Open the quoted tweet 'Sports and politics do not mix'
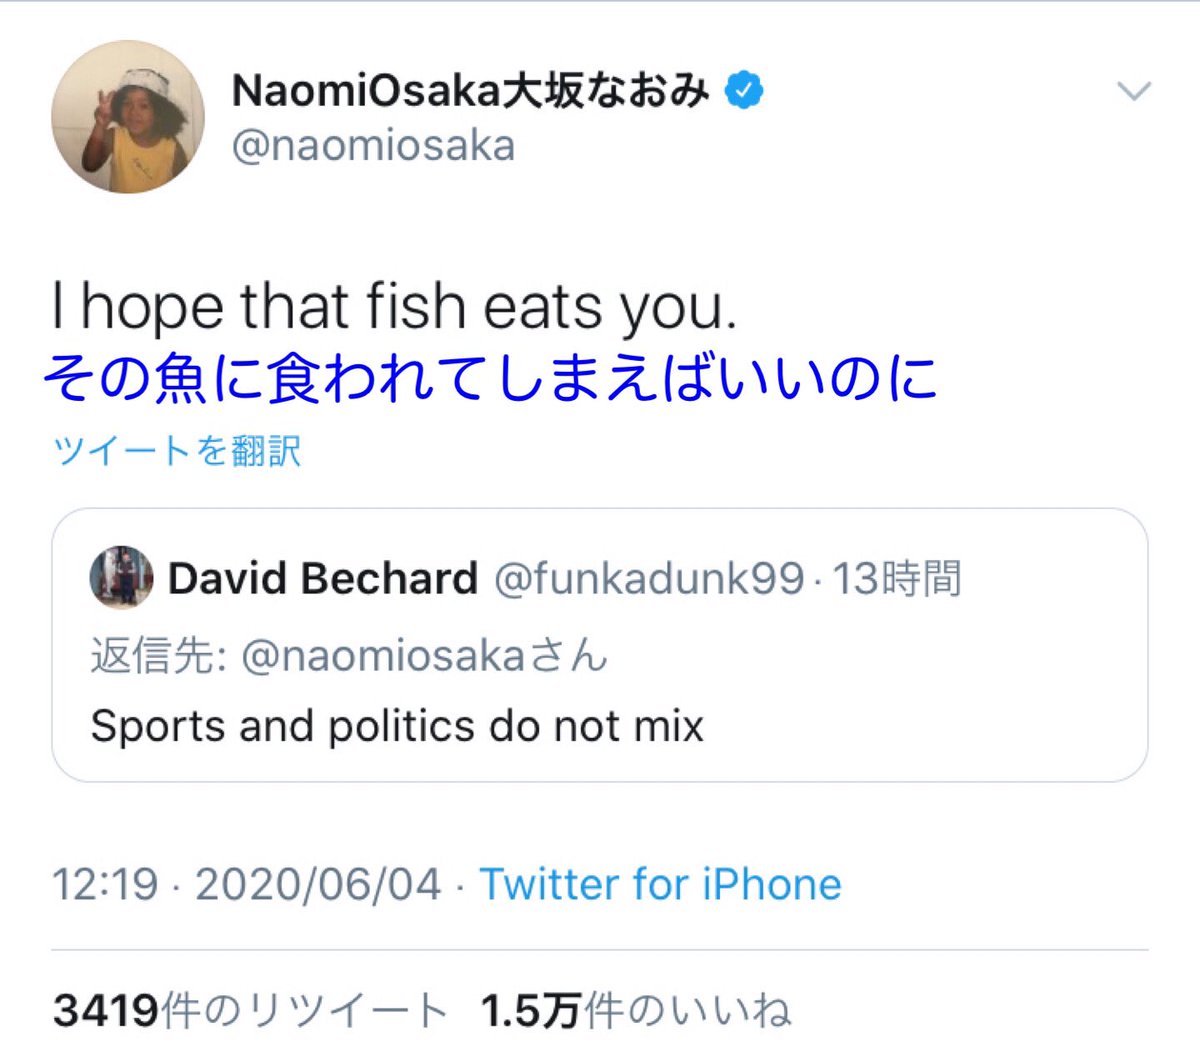 (x=397, y=726)
